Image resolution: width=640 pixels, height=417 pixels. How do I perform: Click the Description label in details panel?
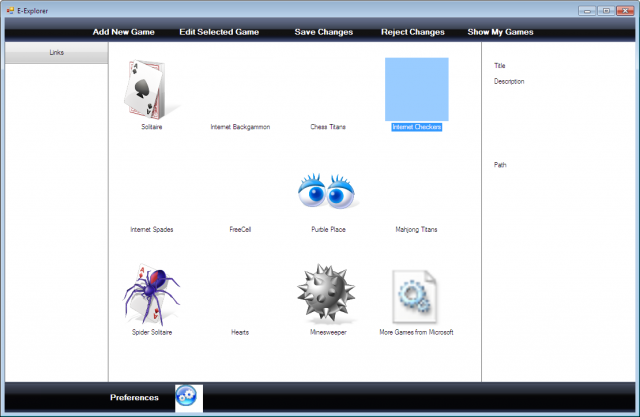(x=509, y=82)
